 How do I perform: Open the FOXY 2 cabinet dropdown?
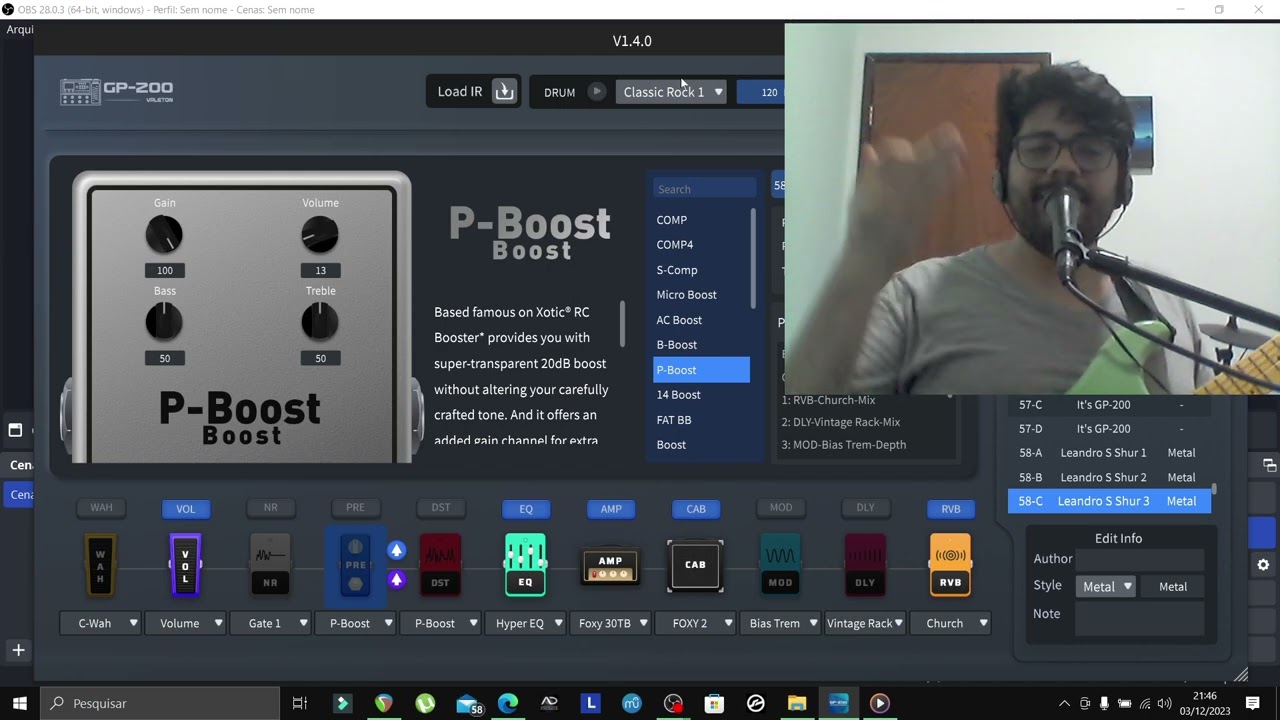[x=695, y=623]
